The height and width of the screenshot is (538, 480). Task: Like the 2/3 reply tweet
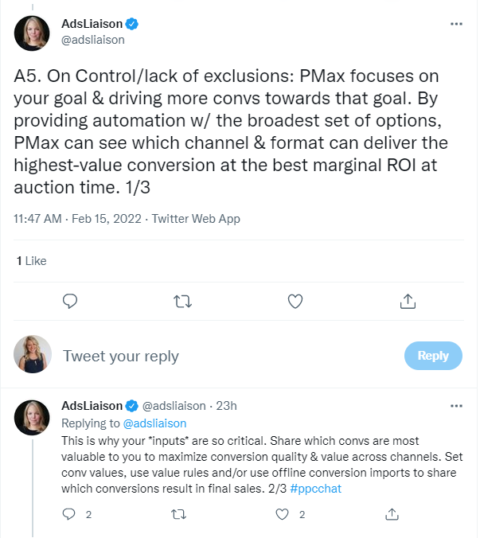tap(282, 514)
